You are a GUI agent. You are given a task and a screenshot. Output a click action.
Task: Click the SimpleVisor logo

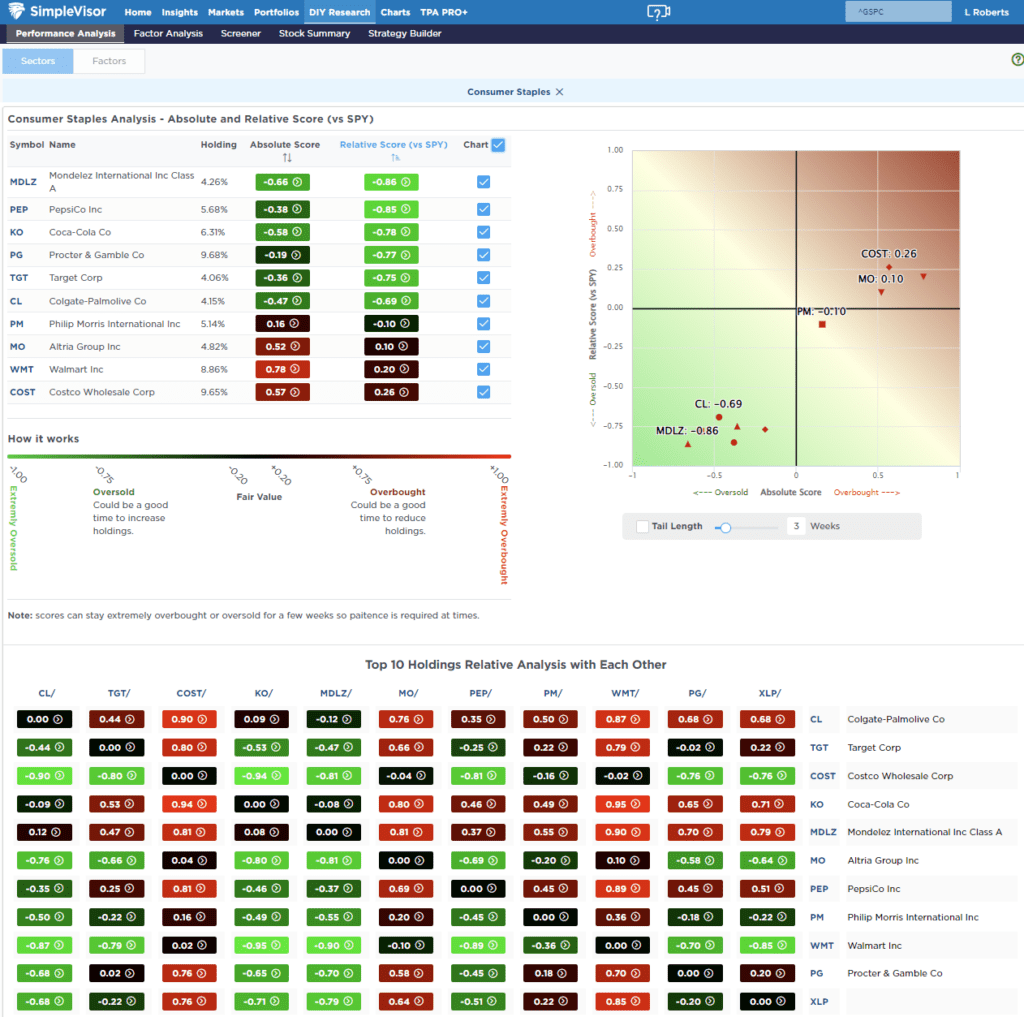point(57,13)
